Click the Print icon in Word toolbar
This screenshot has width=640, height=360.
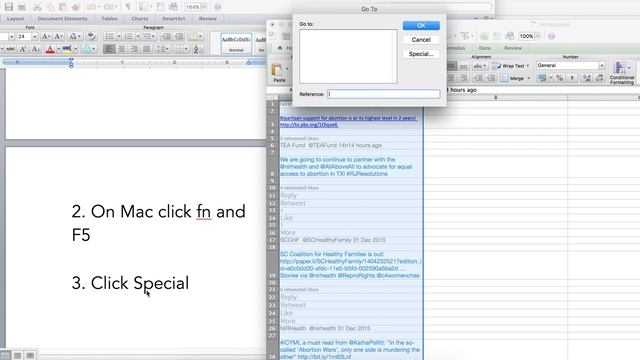[x=22, y=7]
